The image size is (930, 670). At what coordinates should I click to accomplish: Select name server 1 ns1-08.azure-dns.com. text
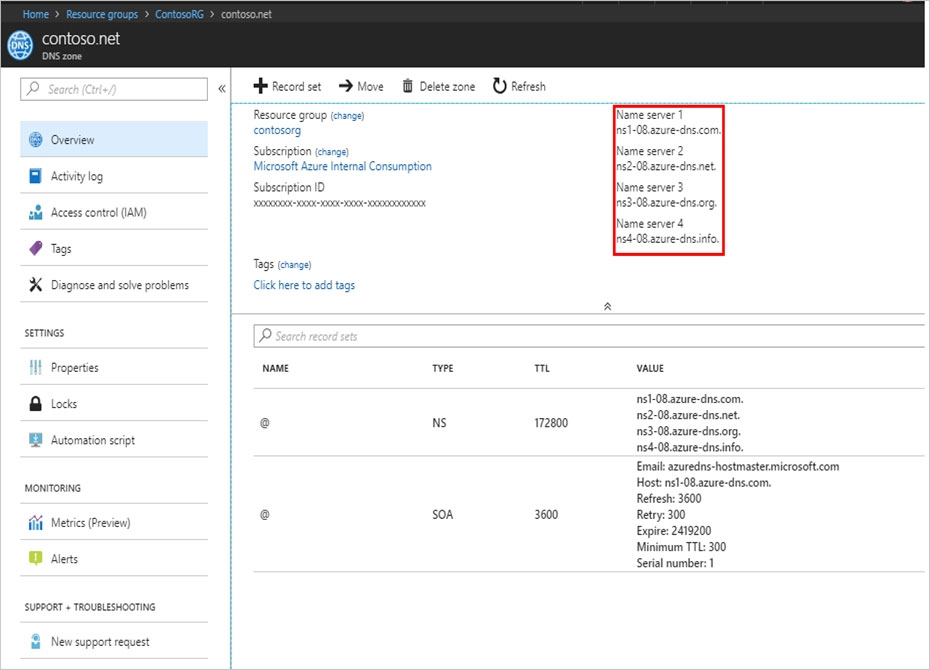(668, 130)
